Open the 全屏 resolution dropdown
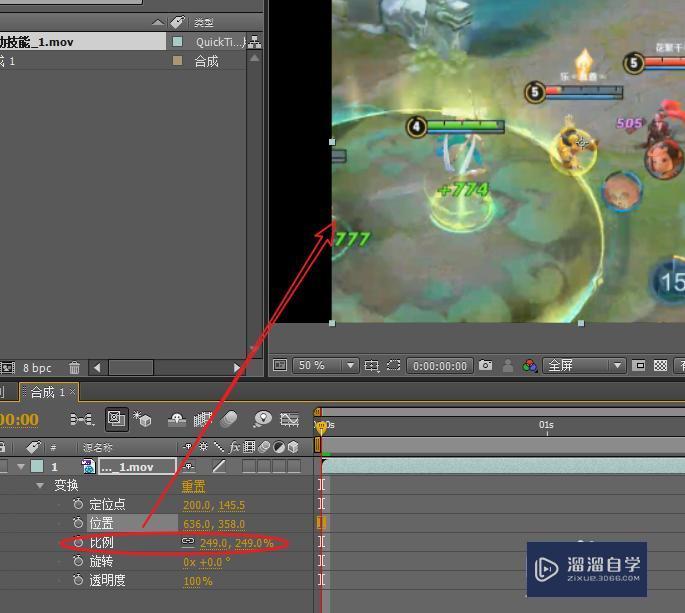Image resolution: width=685 pixels, height=613 pixels. [x=584, y=365]
